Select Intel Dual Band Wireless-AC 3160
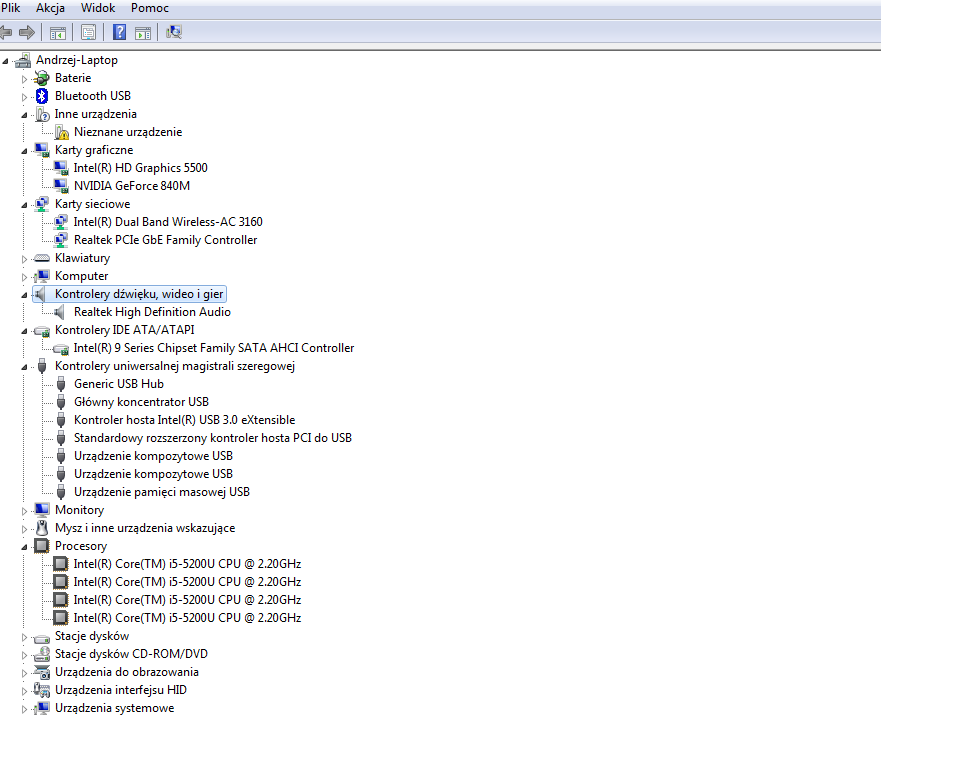 click(168, 222)
